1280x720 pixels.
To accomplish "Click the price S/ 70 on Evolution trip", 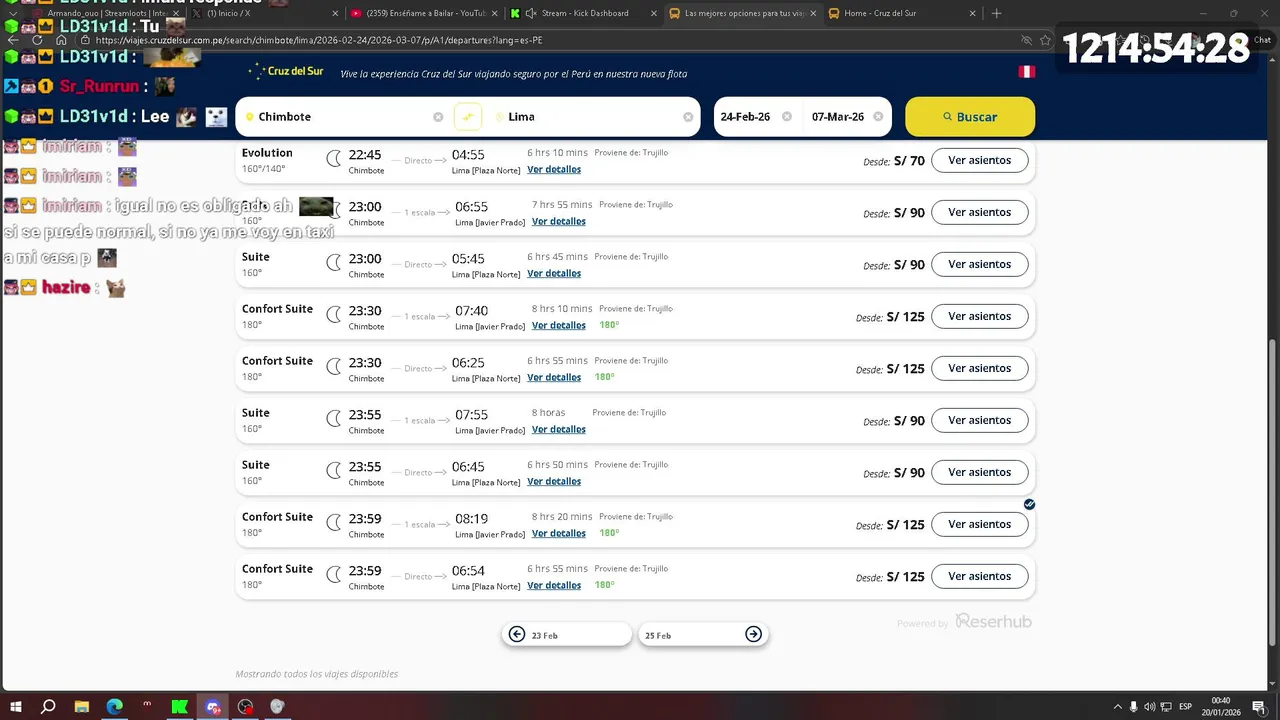I will click(x=909, y=160).
